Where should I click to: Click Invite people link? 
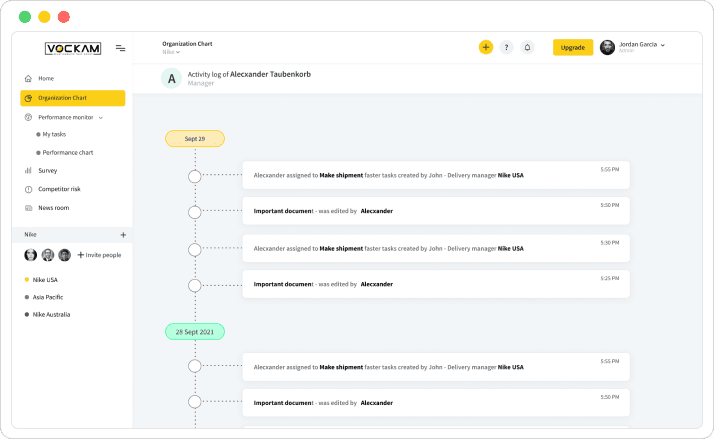(99, 255)
